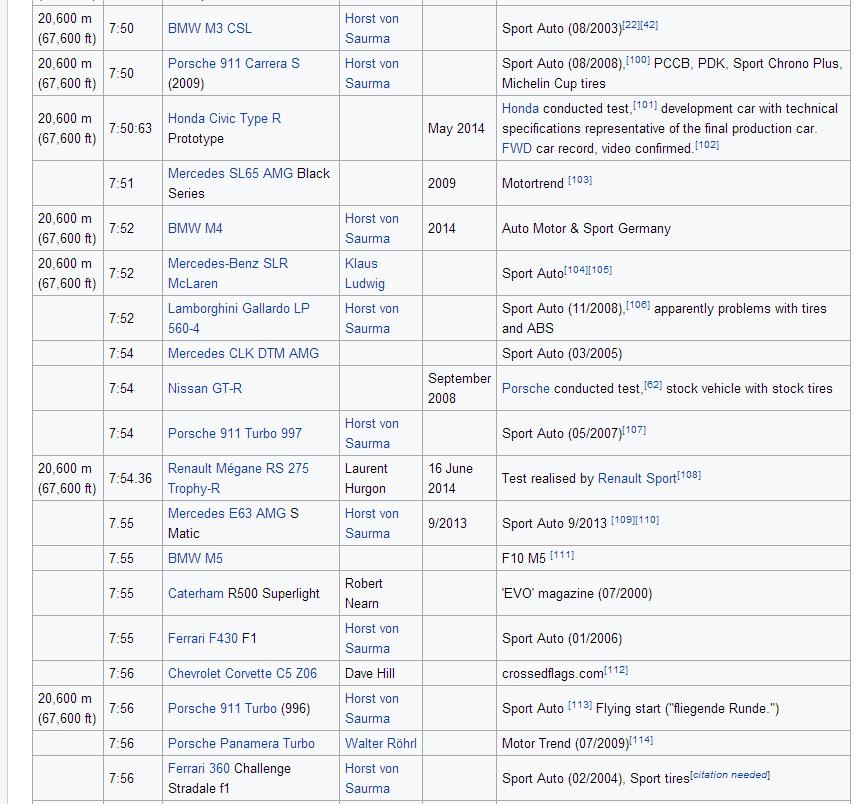
Task: Open the Caterham link
Action: tap(196, 594)
